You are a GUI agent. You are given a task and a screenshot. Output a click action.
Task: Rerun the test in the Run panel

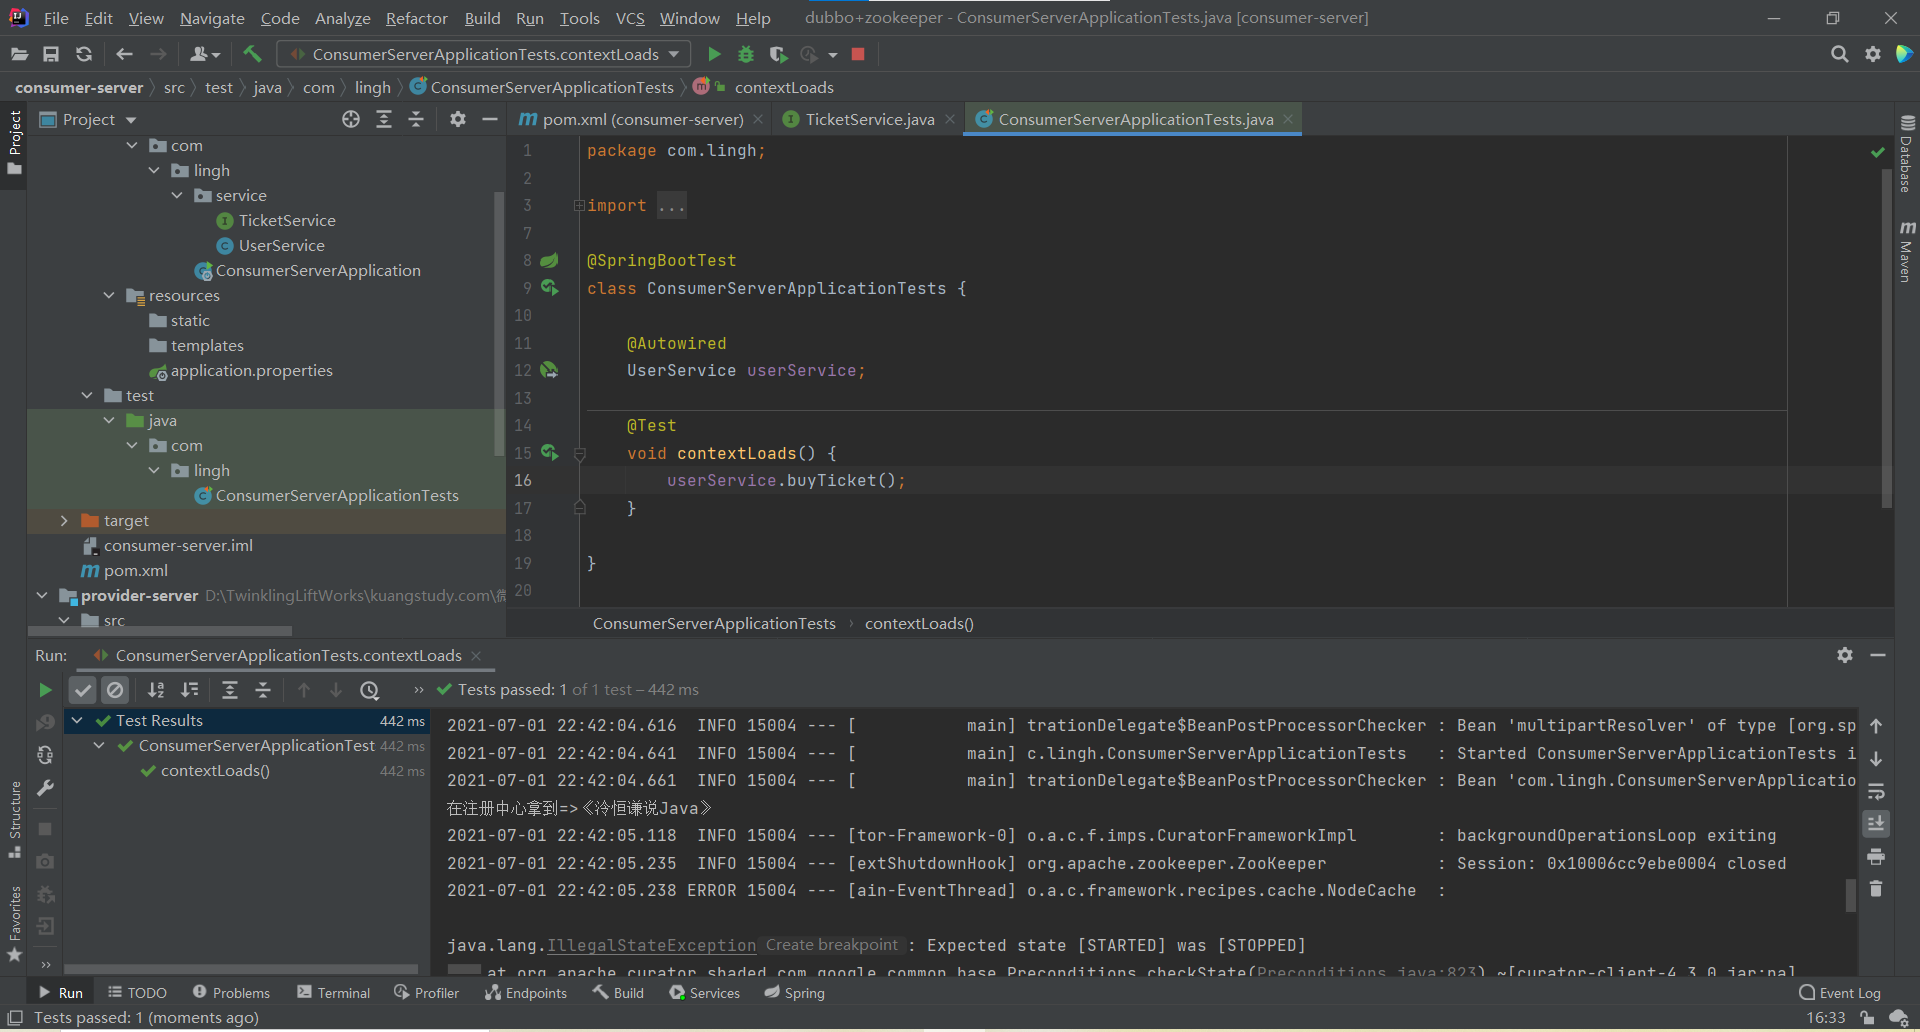(x=44, y=690)
